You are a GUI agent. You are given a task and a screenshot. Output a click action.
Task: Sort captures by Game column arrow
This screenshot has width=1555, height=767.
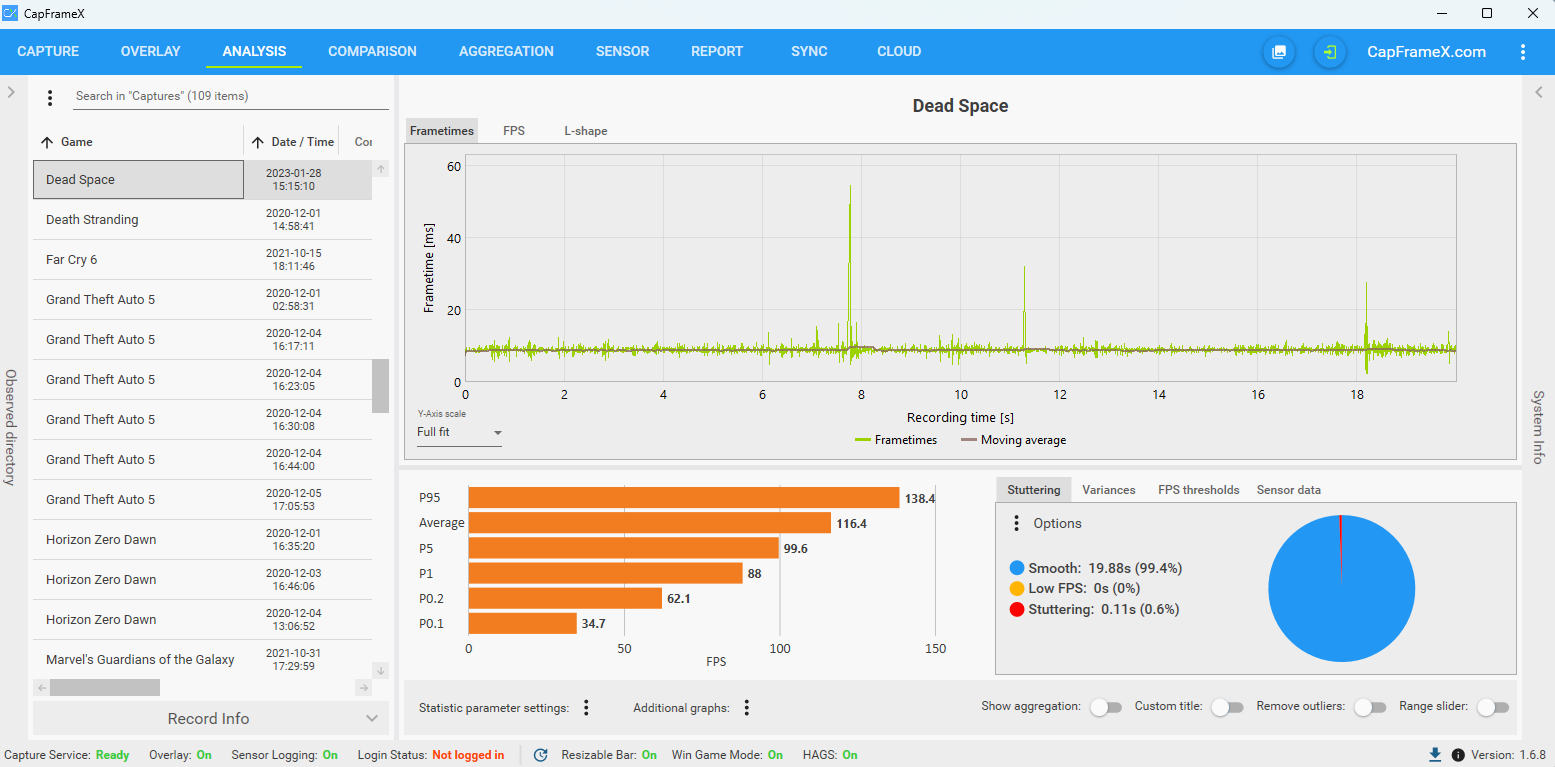pos(47,142)
